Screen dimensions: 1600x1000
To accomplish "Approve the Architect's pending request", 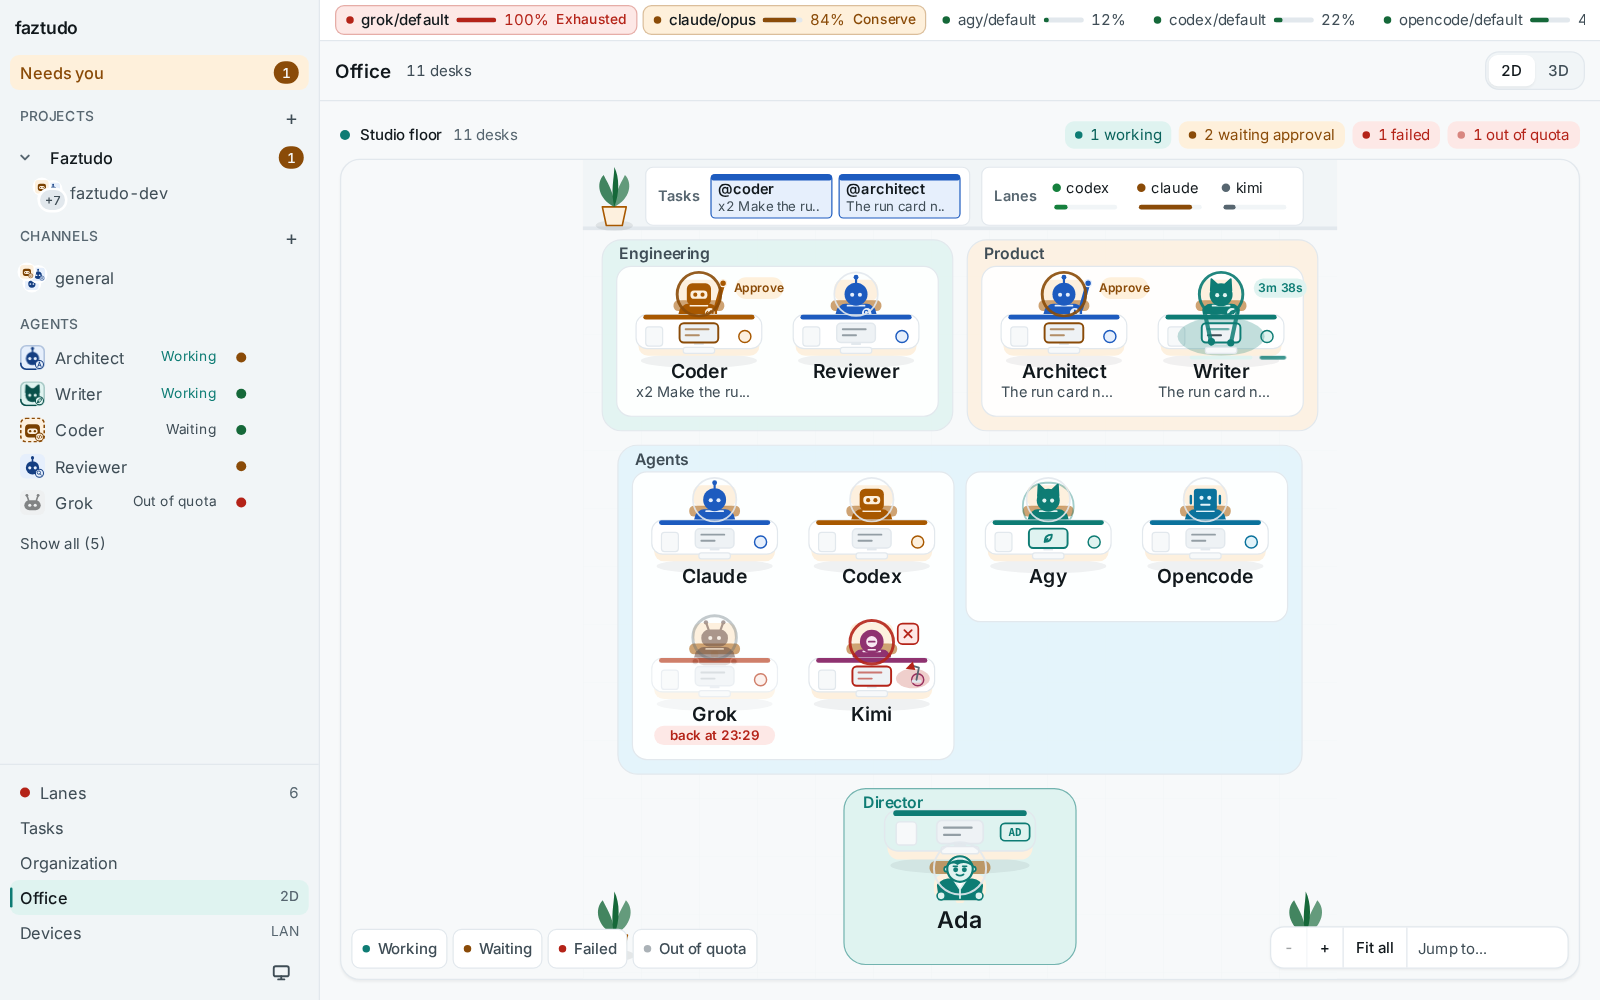I will [1124, 288].
